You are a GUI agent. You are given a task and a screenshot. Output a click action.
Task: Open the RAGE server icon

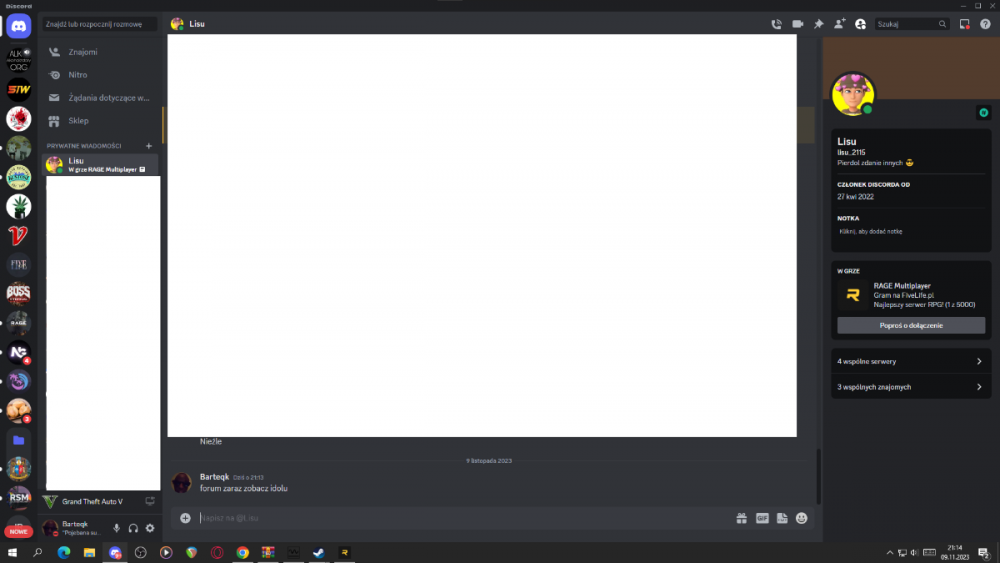coord(18,323)
